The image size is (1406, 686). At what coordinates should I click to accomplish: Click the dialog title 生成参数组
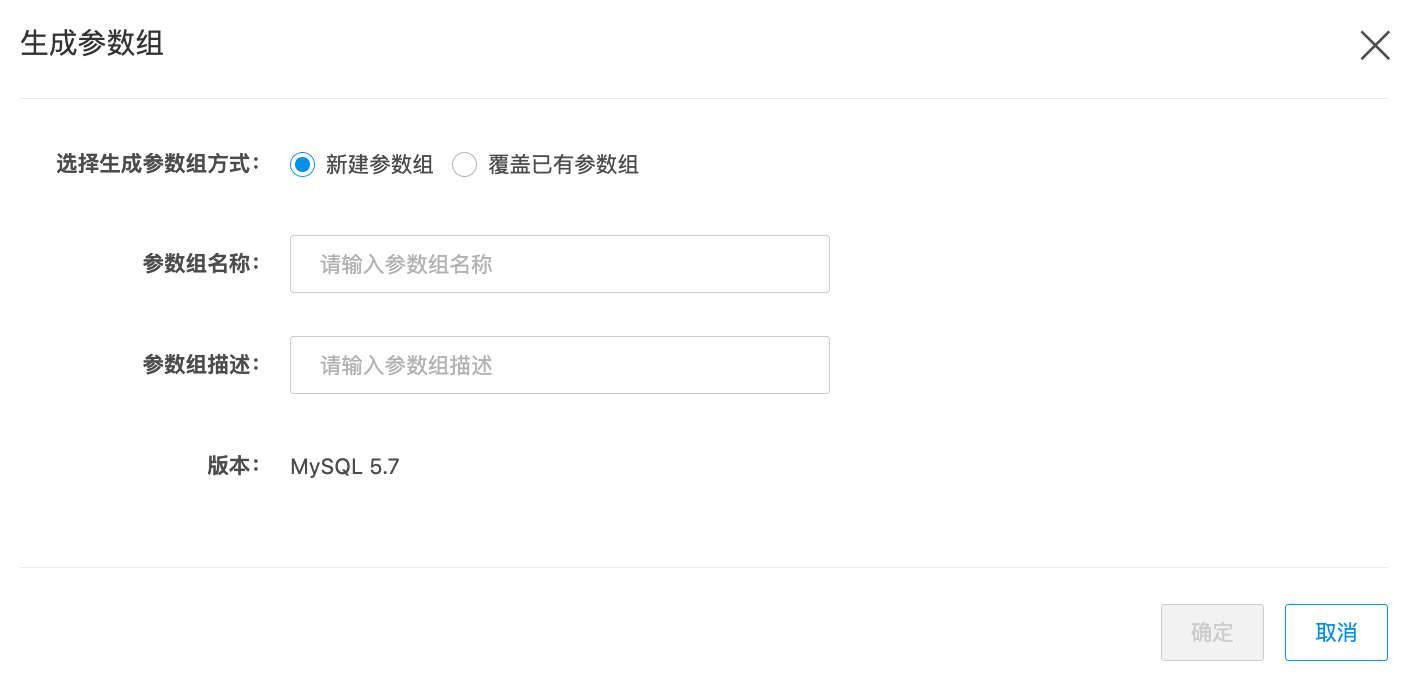[x=92, y=45]
